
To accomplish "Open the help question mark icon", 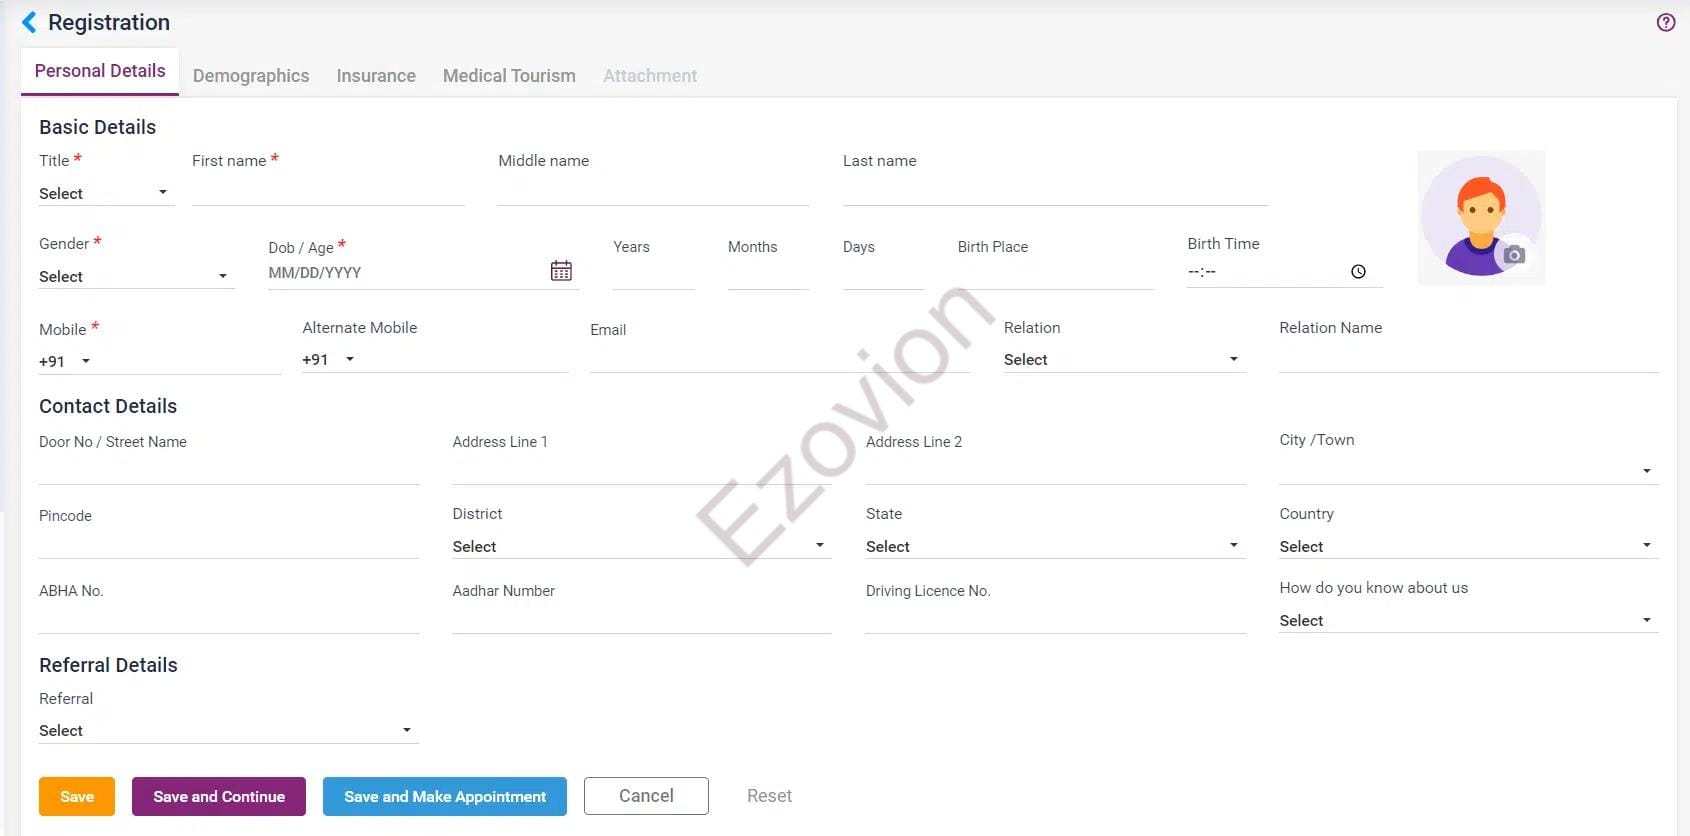I will [x=1665, y=22].
